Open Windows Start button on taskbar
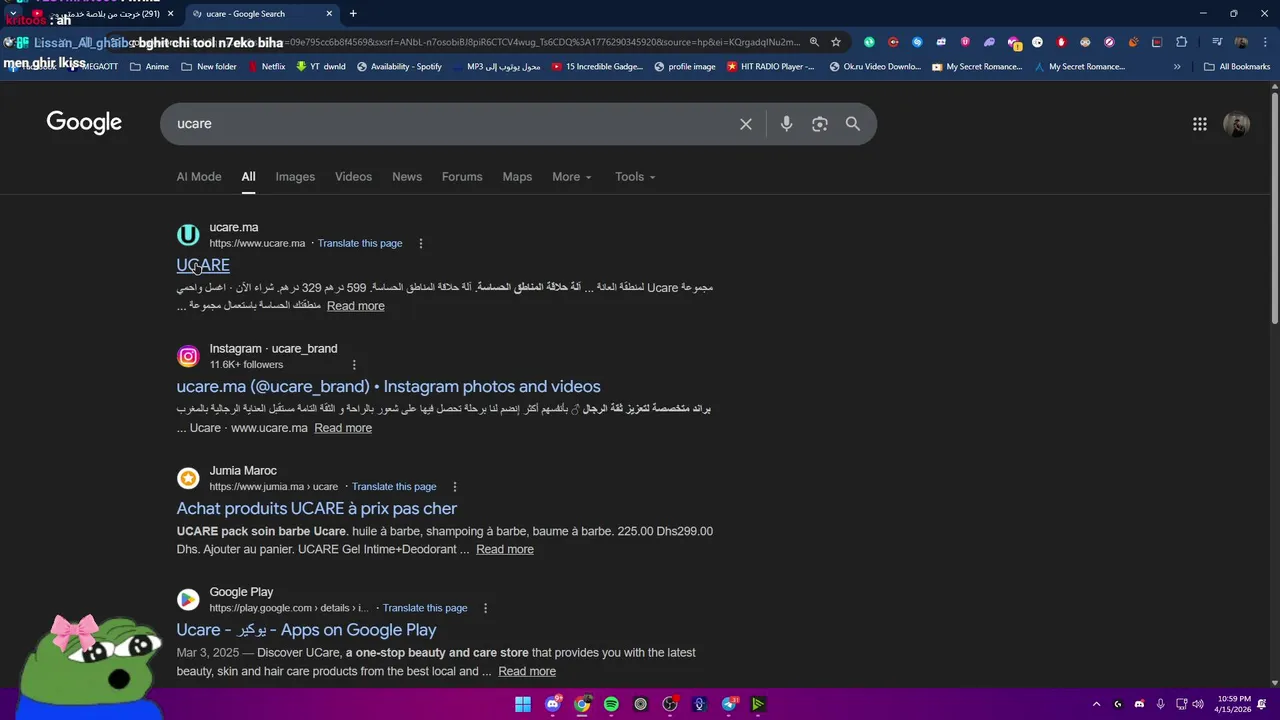The height and width of the screenshot is (720, 1280). point(523,704)
